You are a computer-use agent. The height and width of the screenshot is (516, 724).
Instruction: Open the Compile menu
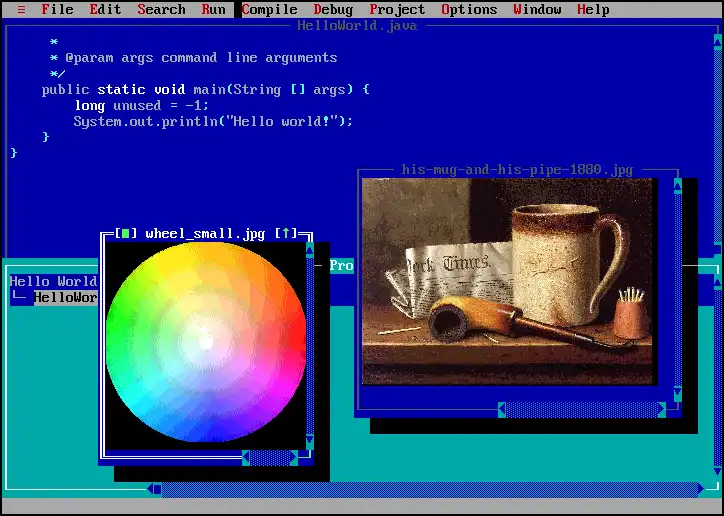[270, 9]
